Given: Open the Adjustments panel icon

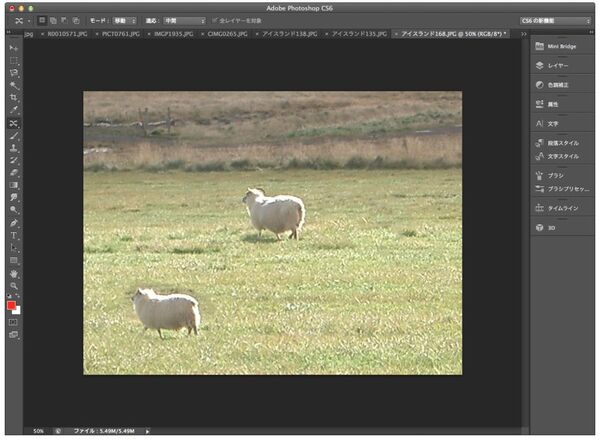Looking at the screenshot, I should coord(540,85).
